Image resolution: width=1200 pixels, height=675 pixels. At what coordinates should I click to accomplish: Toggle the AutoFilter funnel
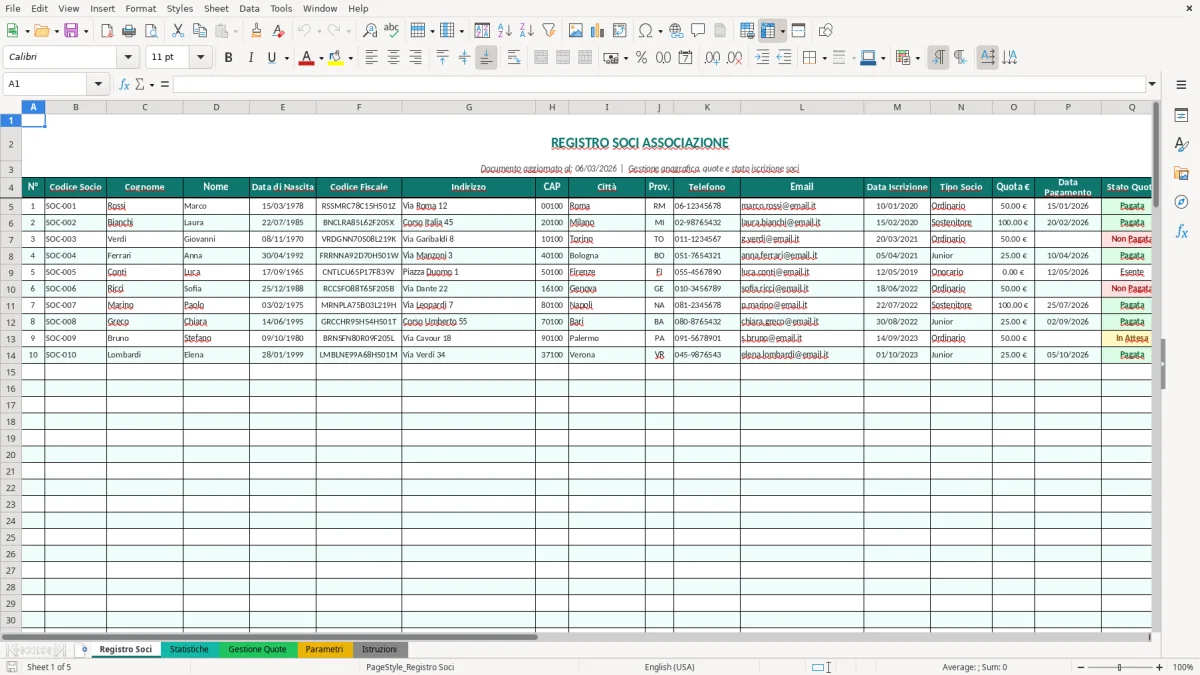click(x=549, y=31)
